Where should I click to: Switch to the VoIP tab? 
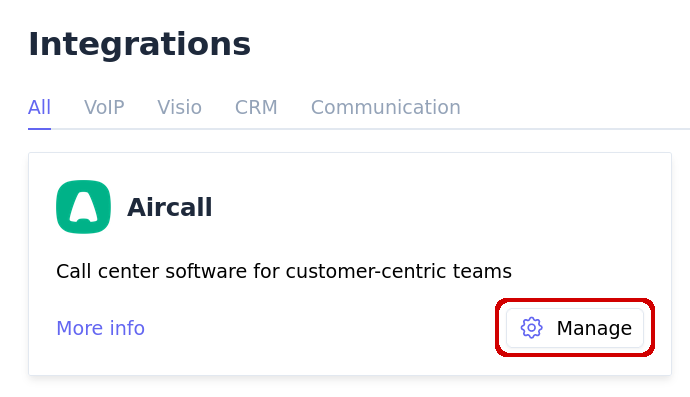pyautogui.click(x=104, y=107)
